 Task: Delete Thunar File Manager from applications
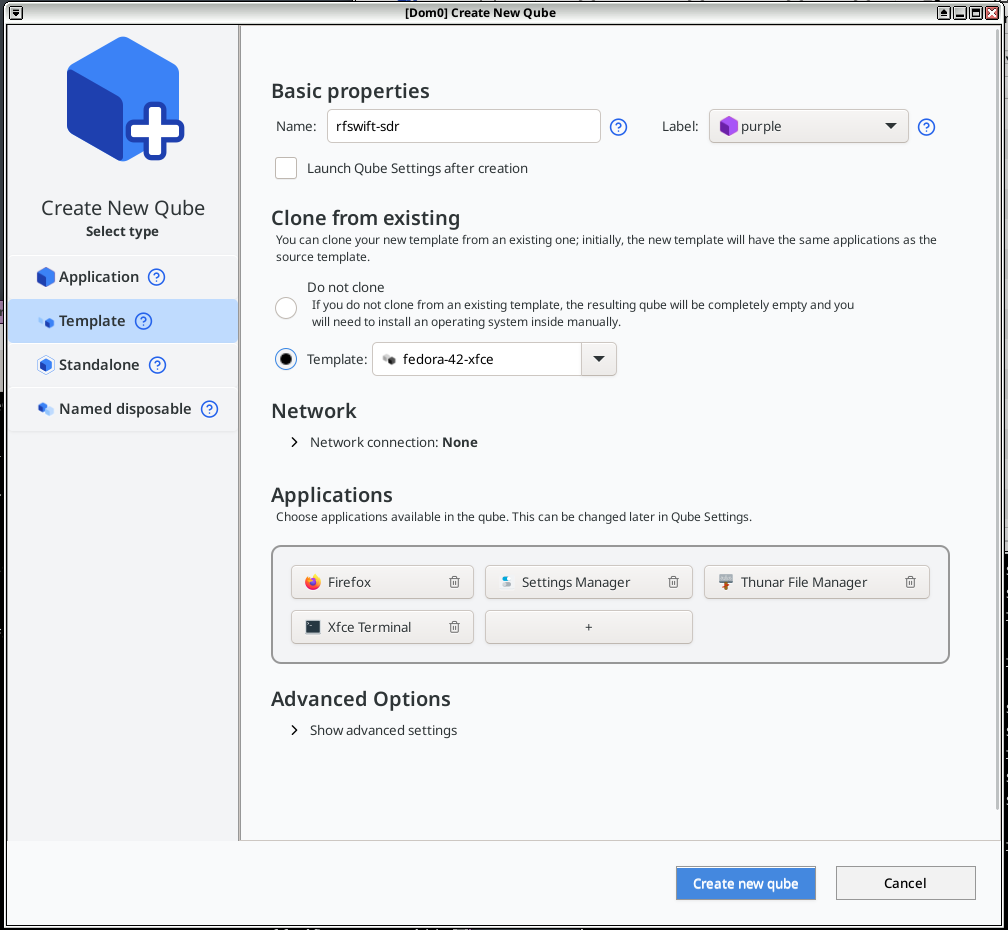pyautogui.click(x=910, y=581)
